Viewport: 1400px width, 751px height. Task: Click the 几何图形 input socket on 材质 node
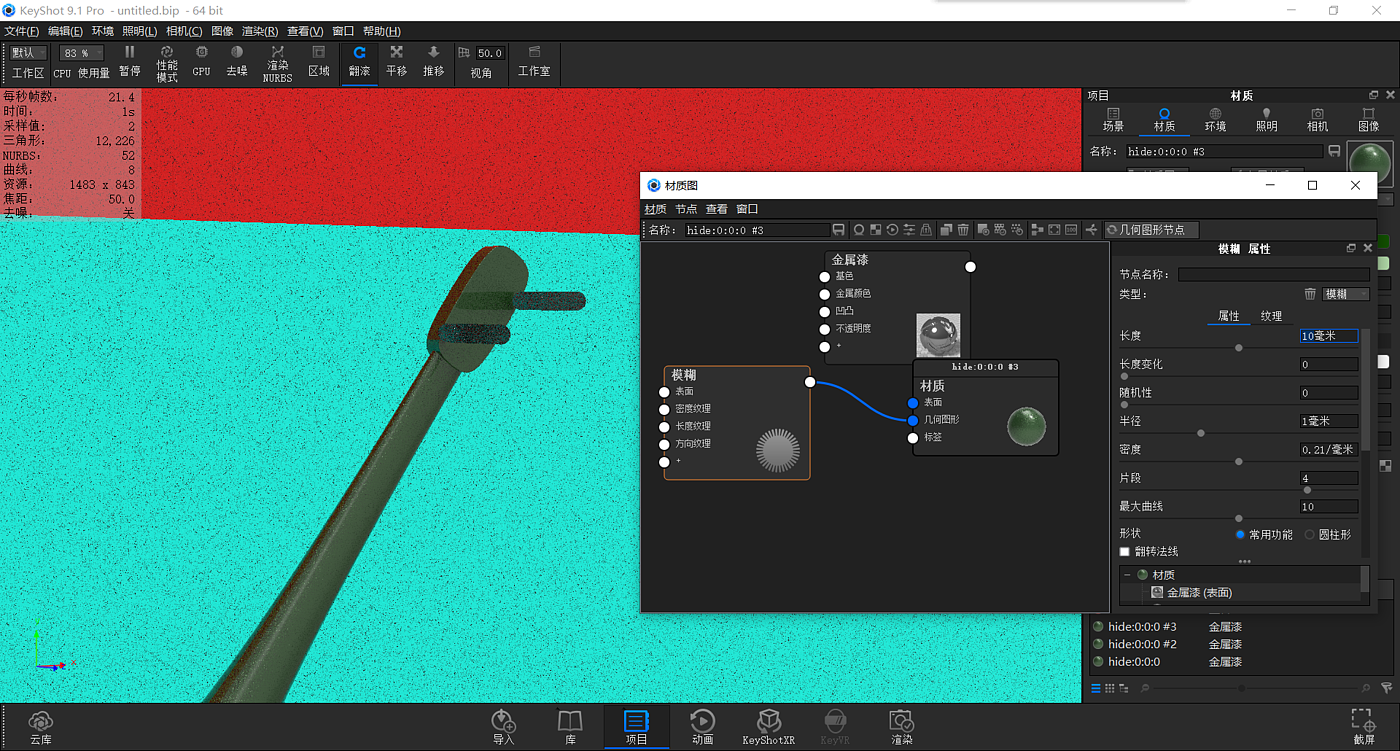(x=913, y=420)
